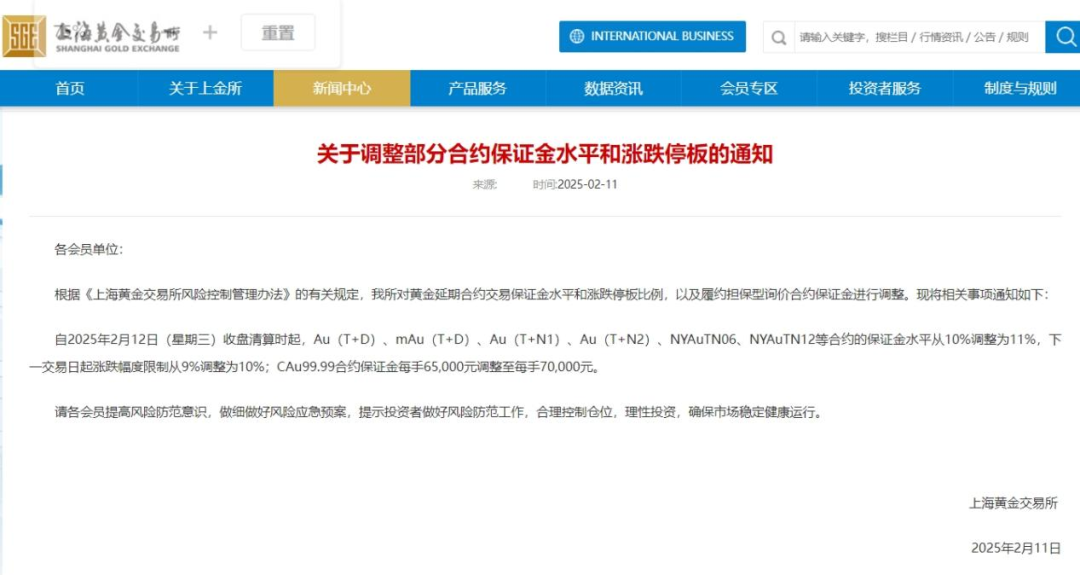Open the 产品服务 menu
Viewport: 1080px width, 575px height.
click(477, 88)
